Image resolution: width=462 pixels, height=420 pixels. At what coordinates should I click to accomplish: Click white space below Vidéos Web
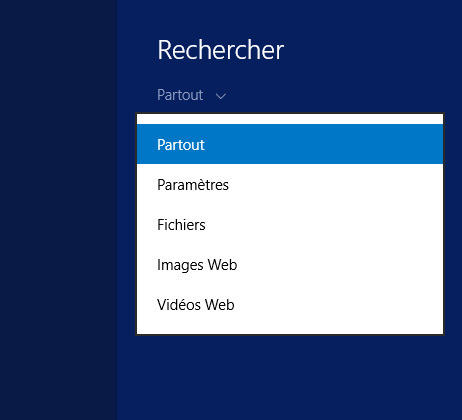click(290, 329)
